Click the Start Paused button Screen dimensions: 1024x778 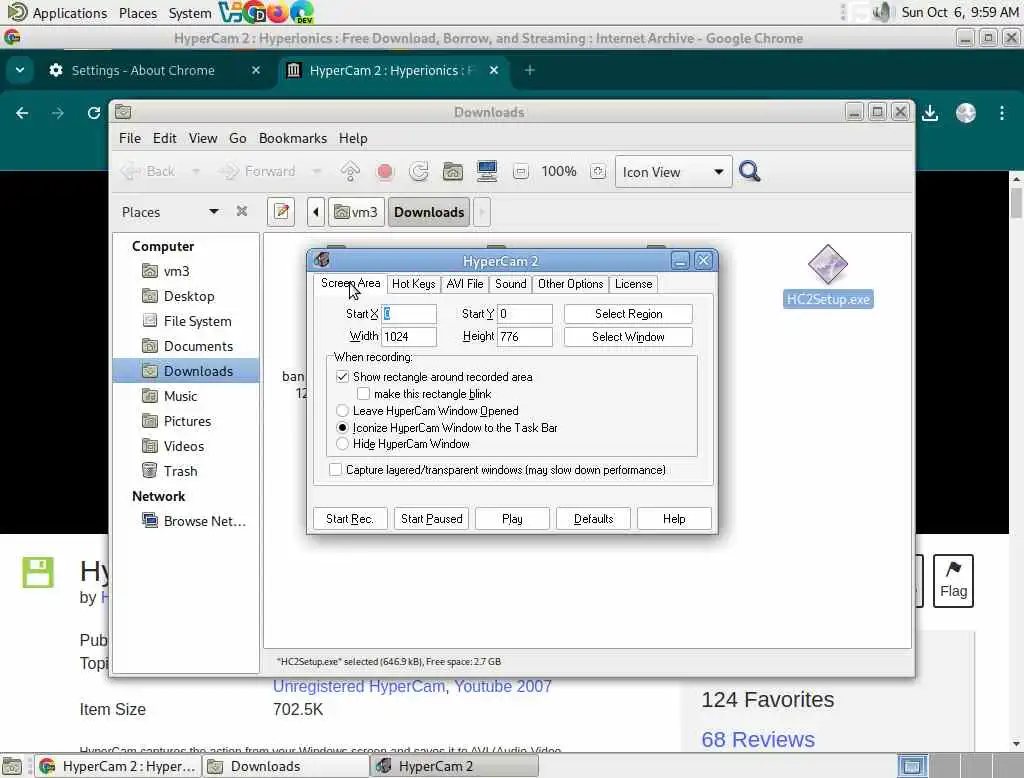point(431,519)
